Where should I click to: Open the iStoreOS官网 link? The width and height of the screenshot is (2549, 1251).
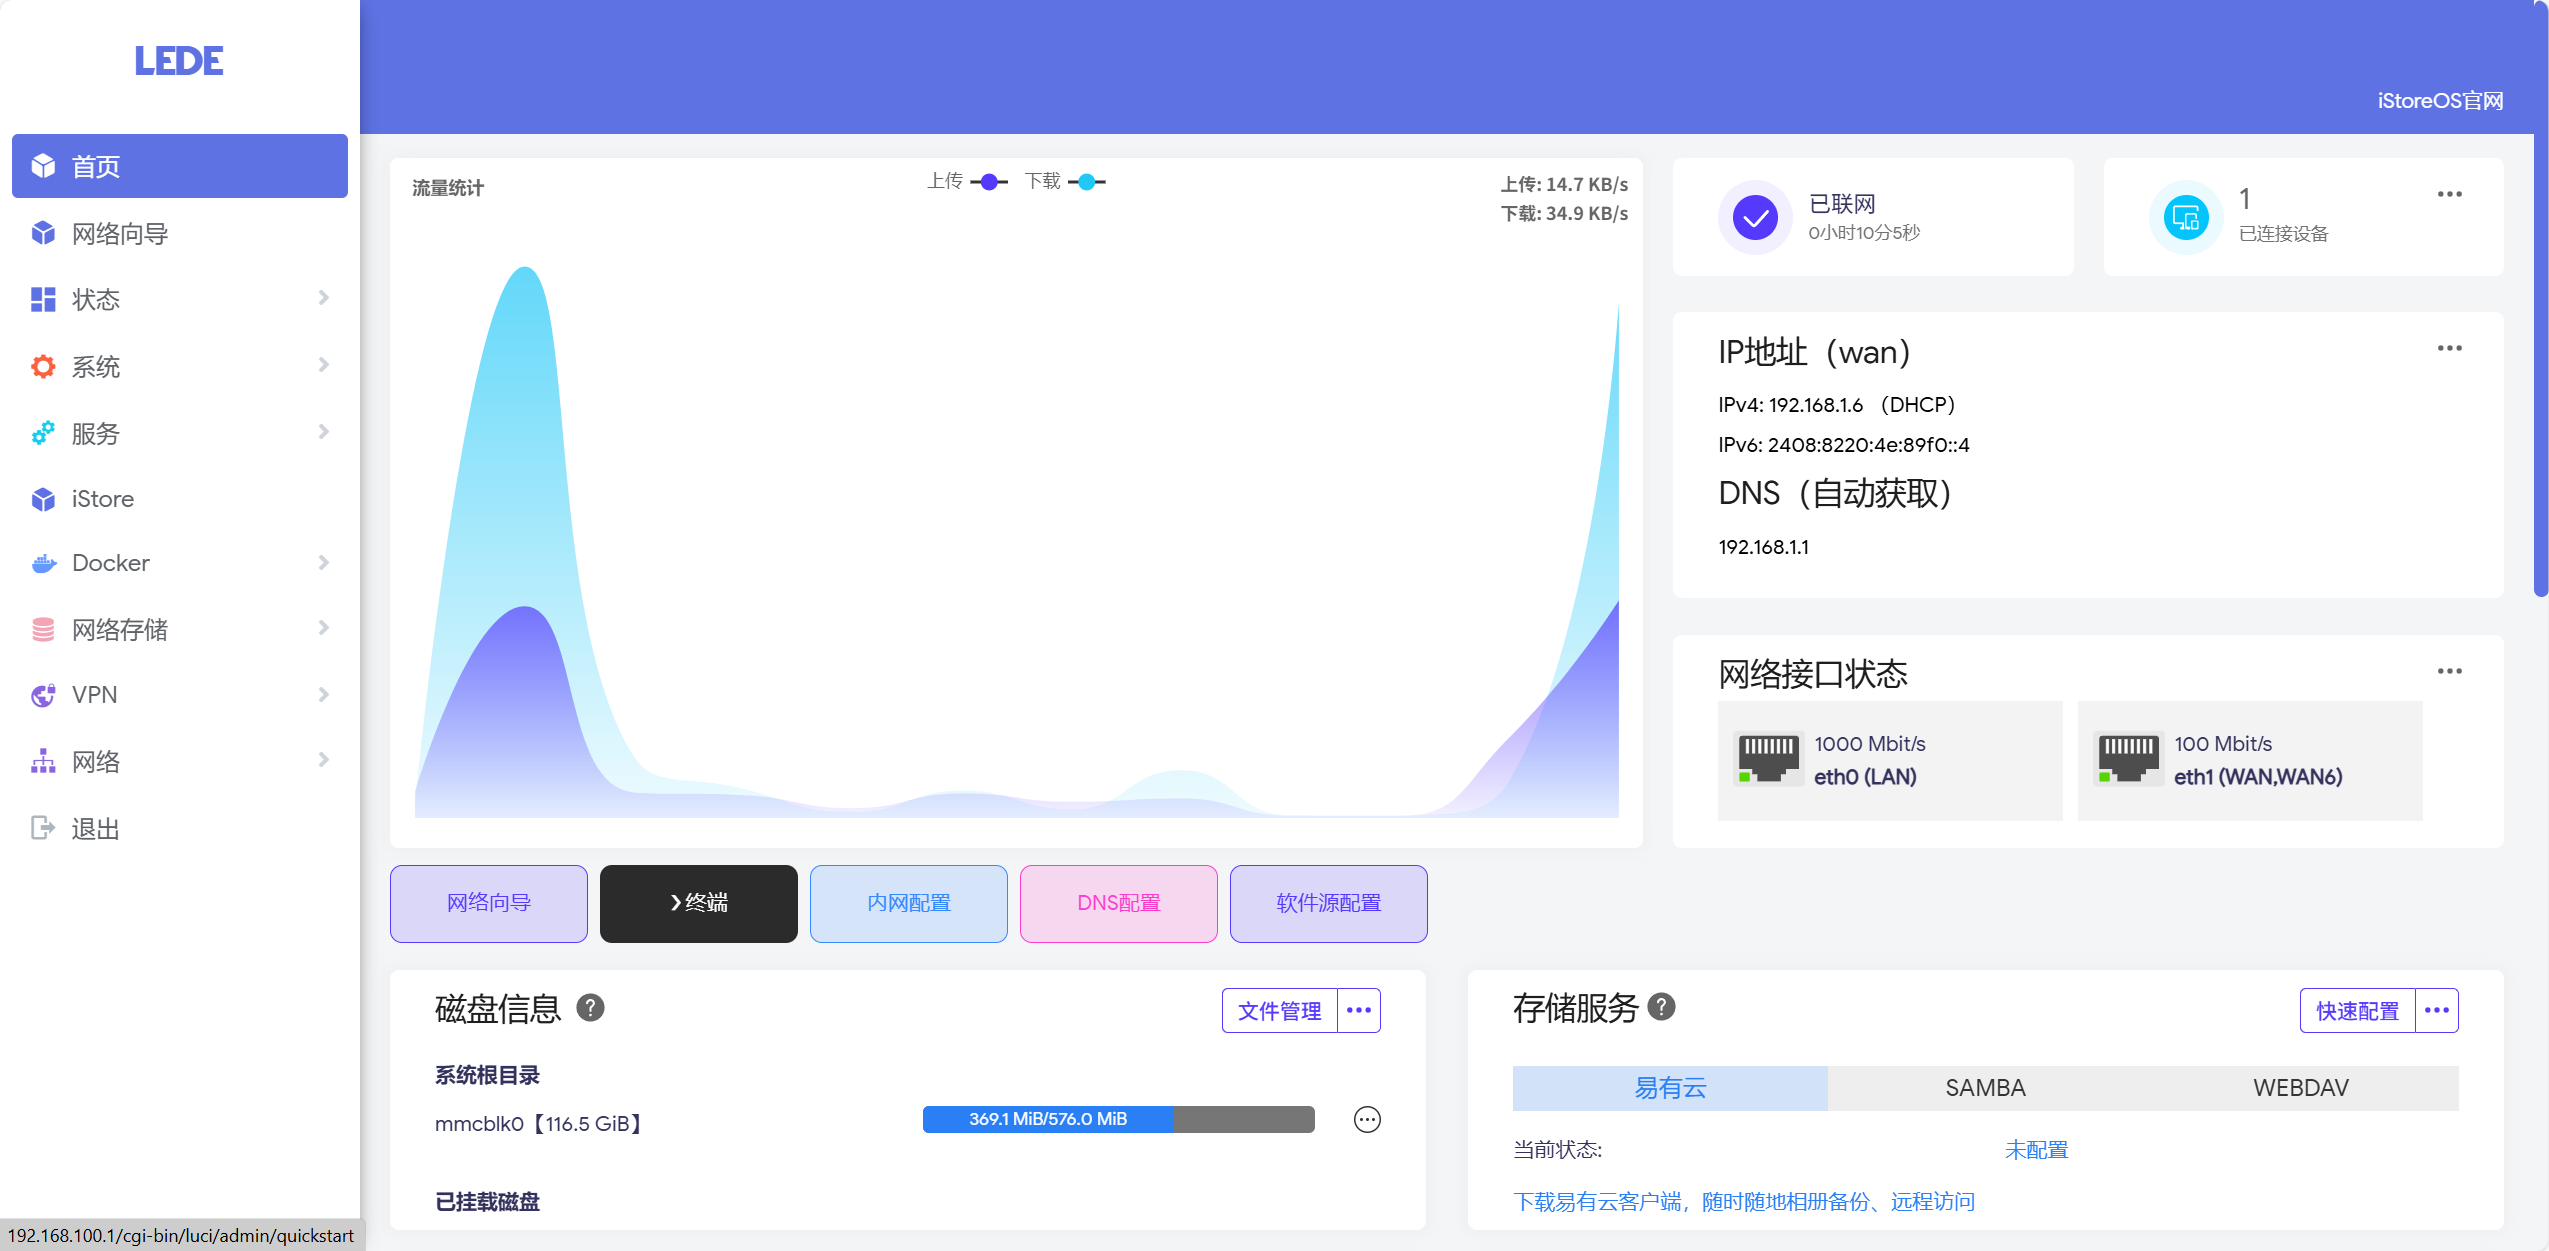[x=2439, y=101]
